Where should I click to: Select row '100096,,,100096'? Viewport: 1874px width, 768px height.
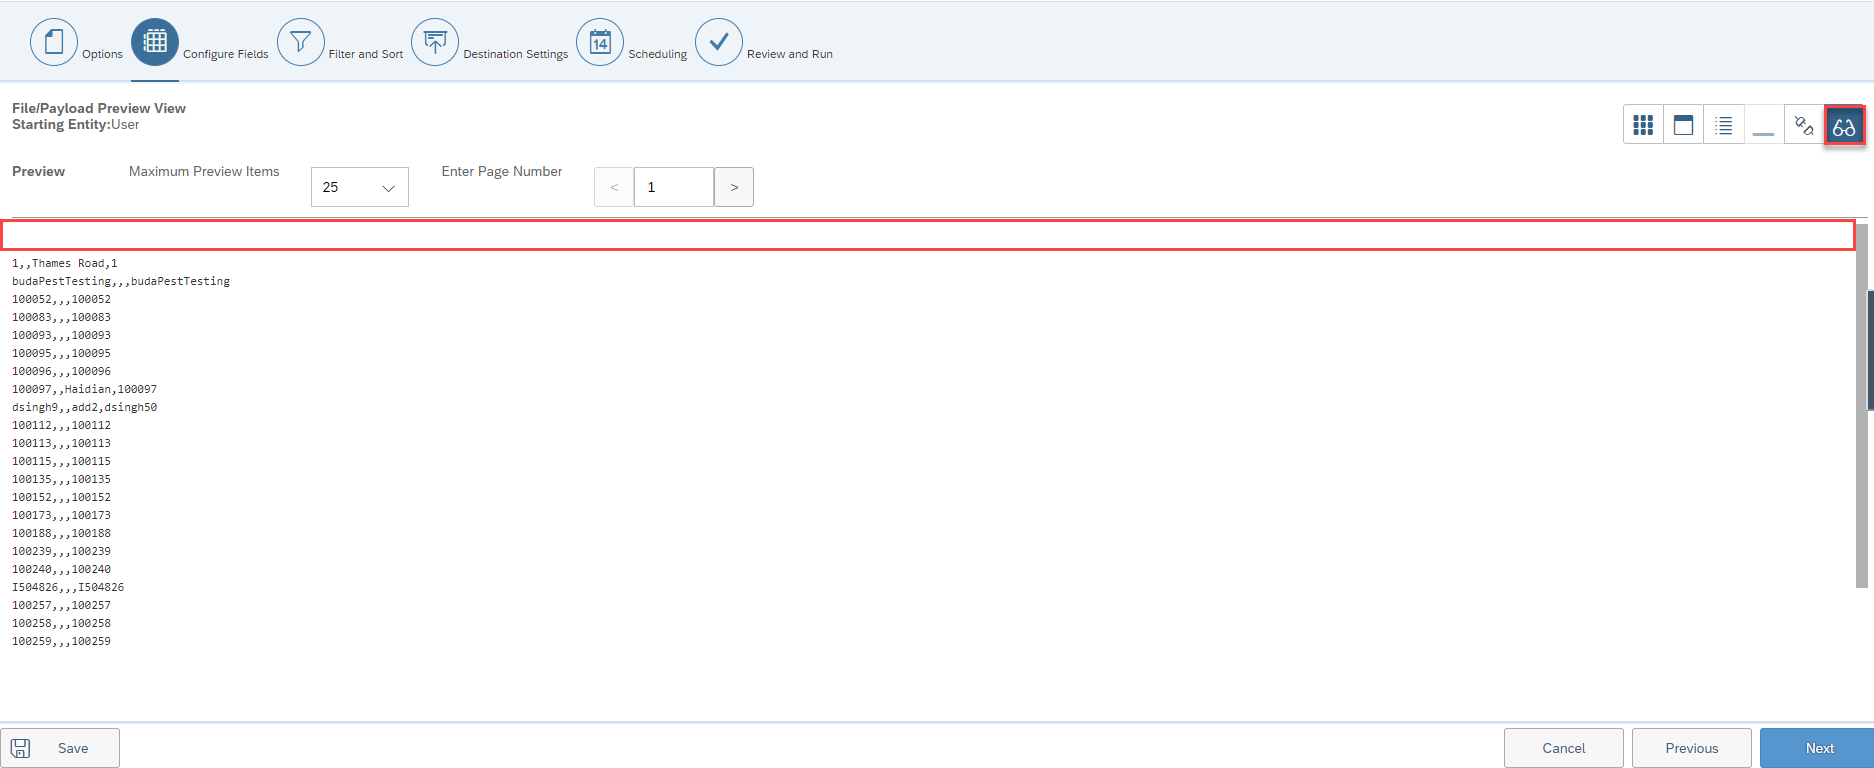click(62, 371)
